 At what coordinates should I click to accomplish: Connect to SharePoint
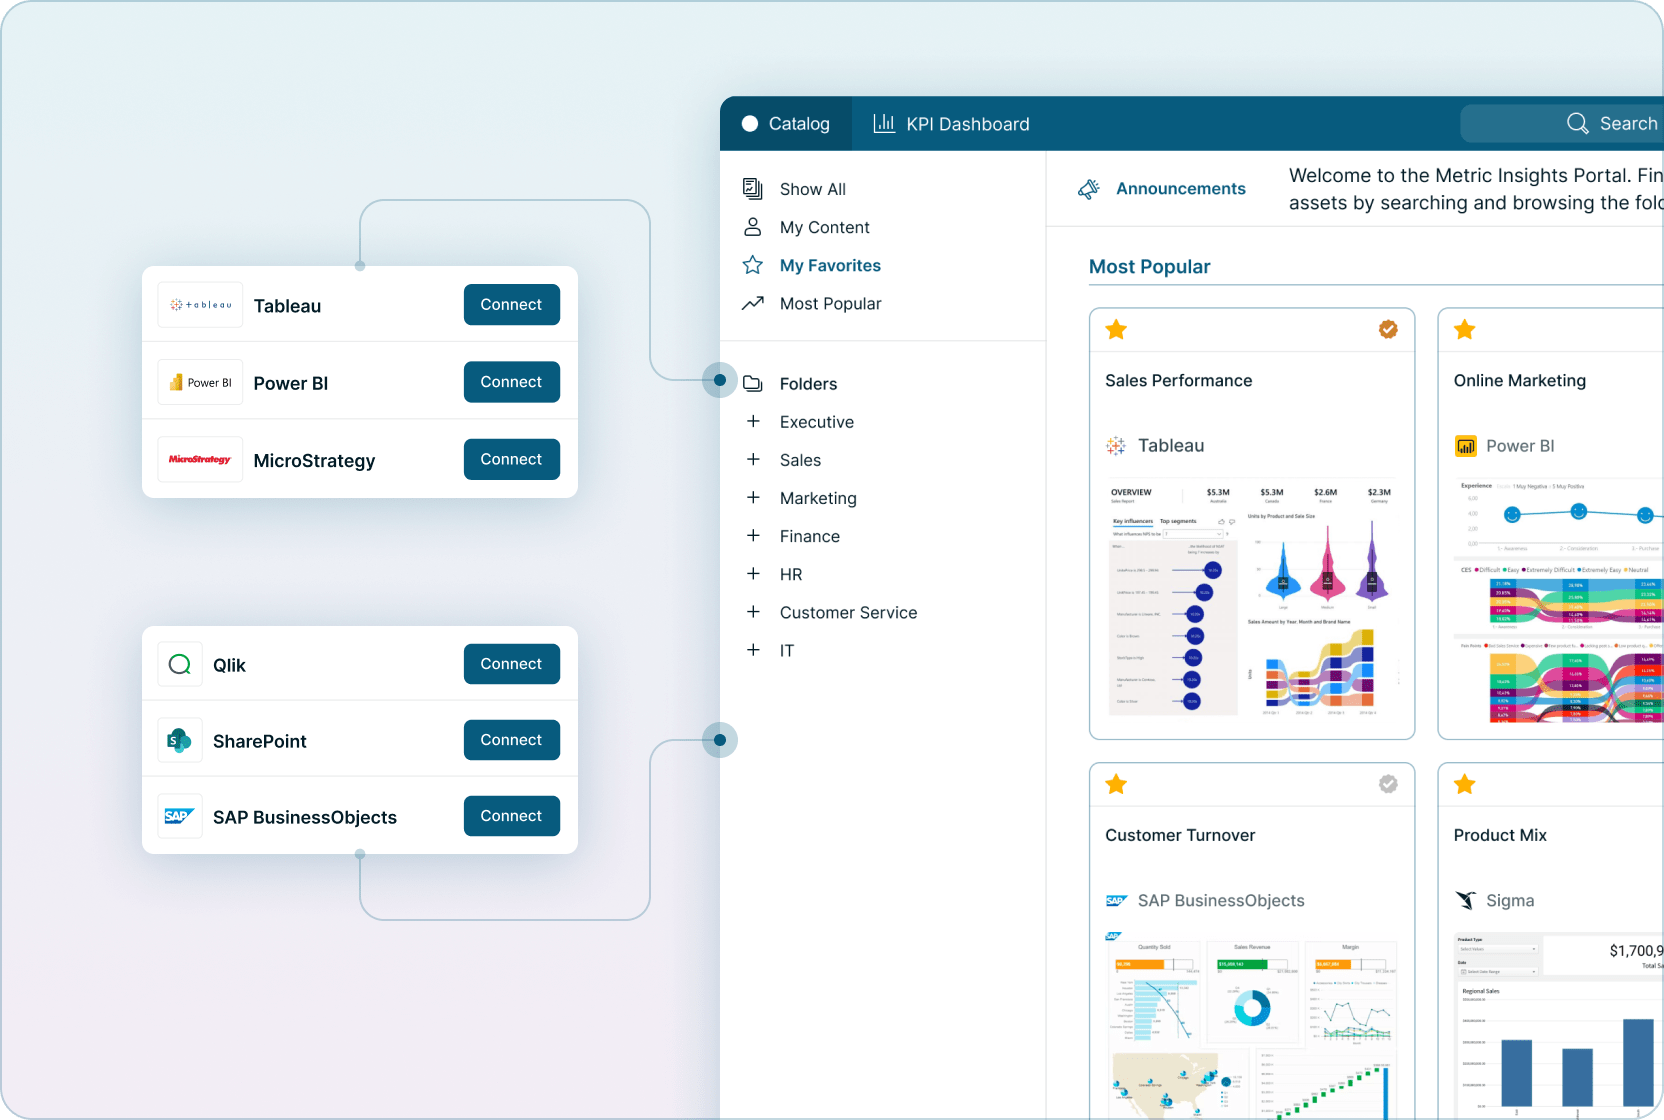tap(512, 740)
